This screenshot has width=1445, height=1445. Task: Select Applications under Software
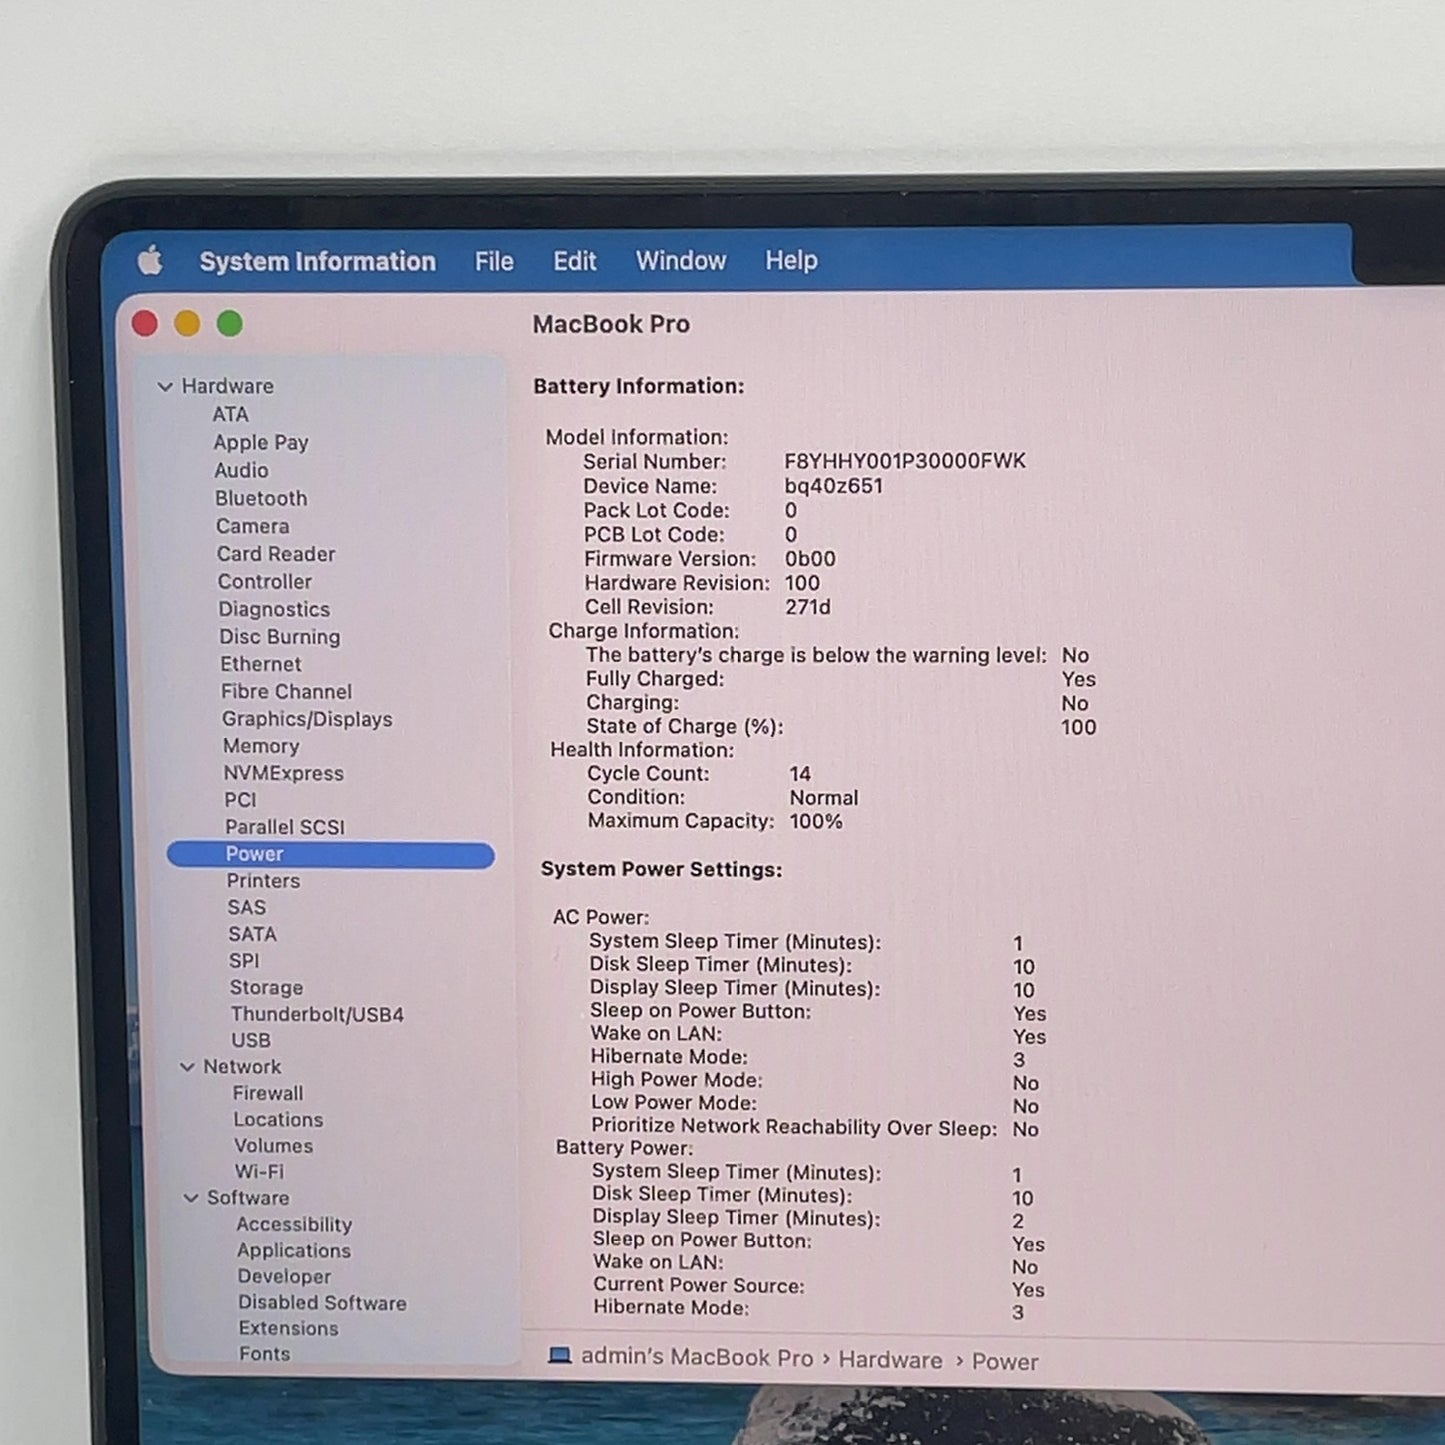click(x=294, y=1251)
